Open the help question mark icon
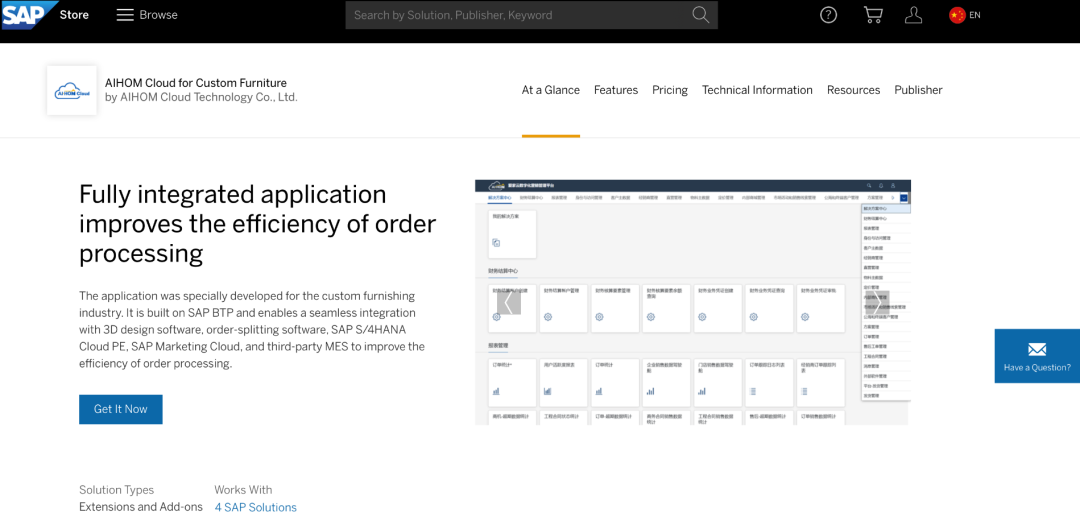1080x517 pixels. point(829,15)
